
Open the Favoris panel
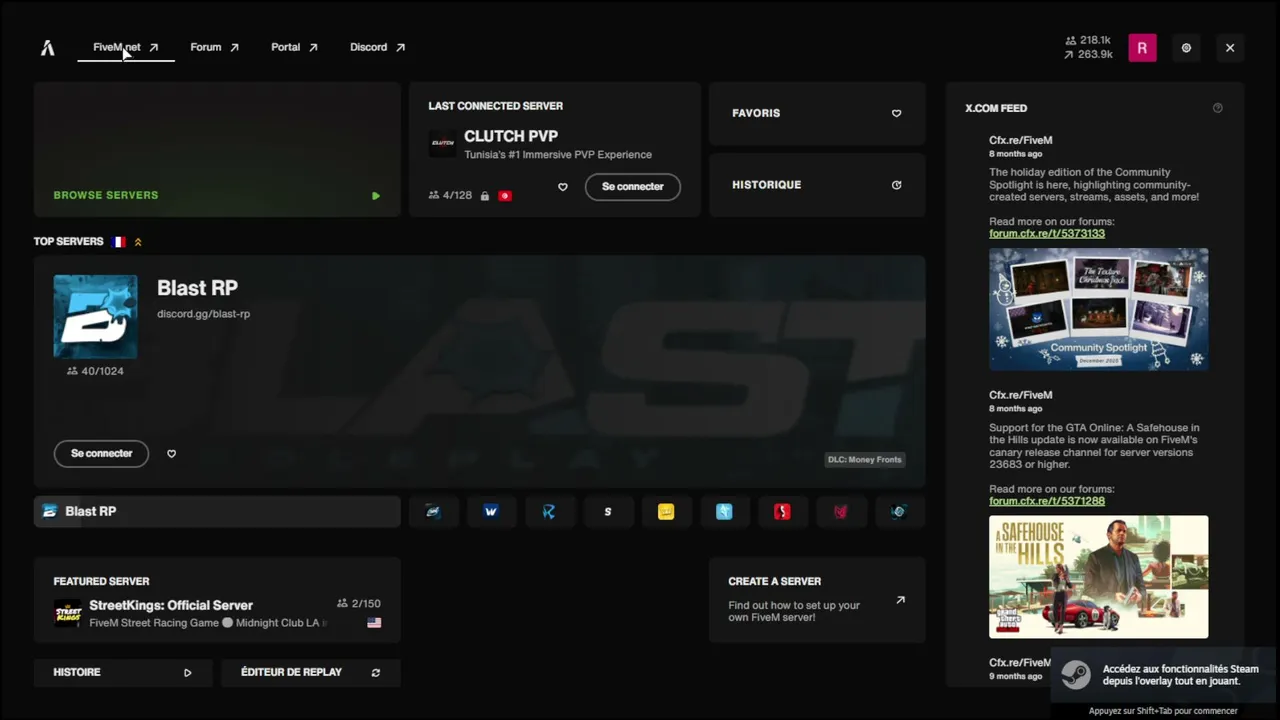click(817, 114)
